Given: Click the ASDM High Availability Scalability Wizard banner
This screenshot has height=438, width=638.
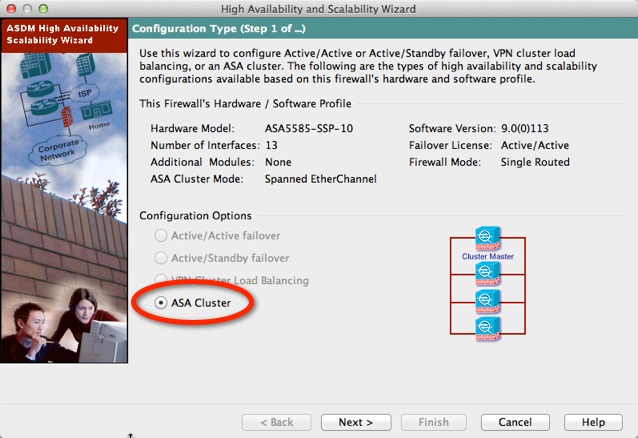Looking at the screenshot, I should click(x=64, y=35).
